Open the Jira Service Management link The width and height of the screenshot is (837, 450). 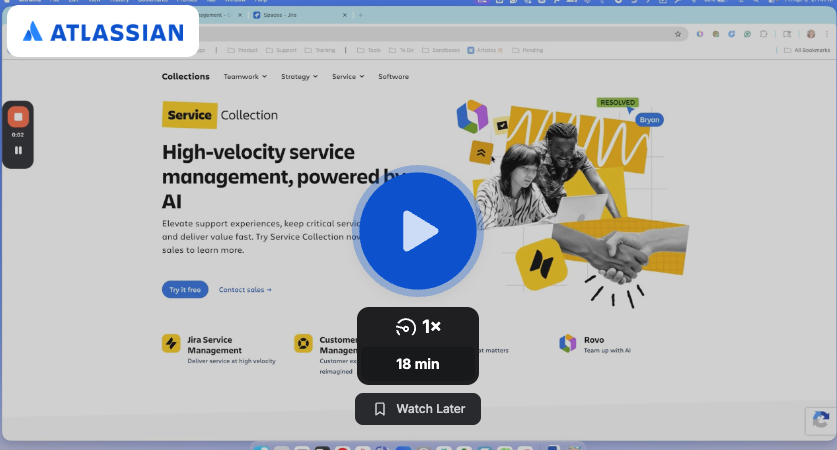point(214,345)
